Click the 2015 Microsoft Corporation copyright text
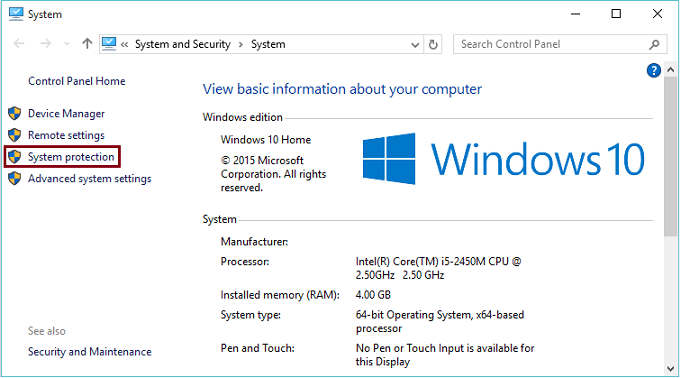Viewport: 681px width, 378px height. pos(273,174)
